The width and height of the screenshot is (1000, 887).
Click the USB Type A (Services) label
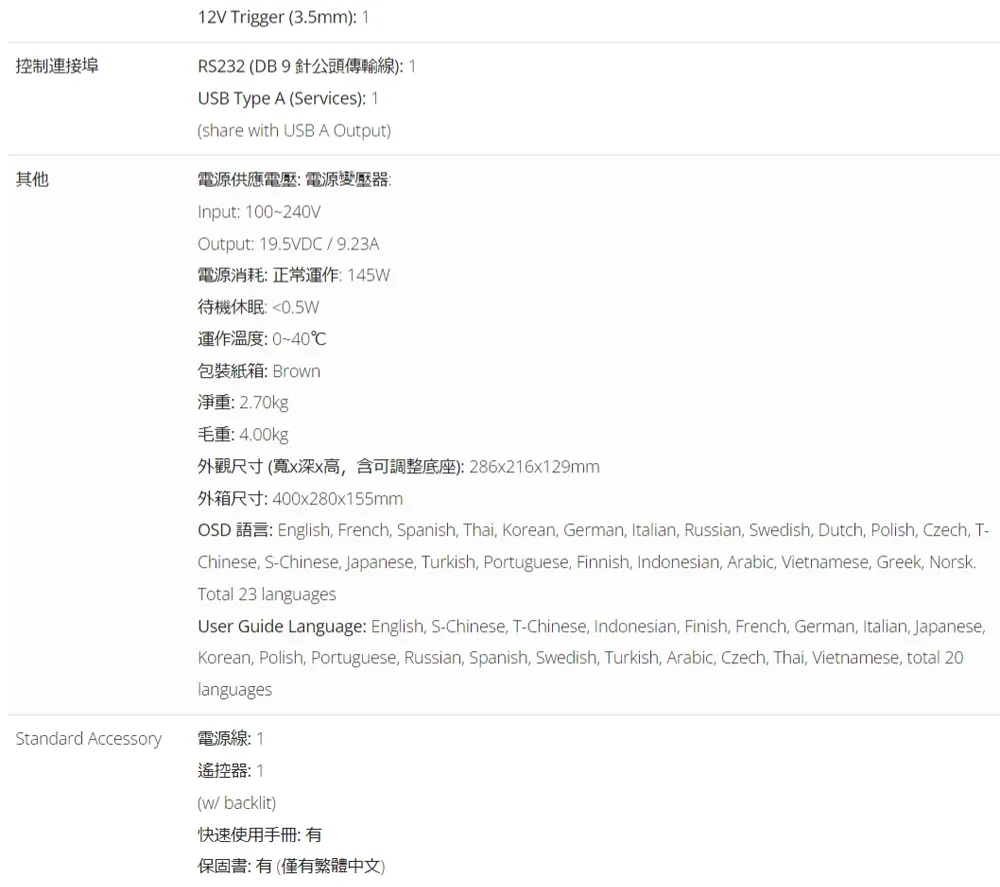281,98
